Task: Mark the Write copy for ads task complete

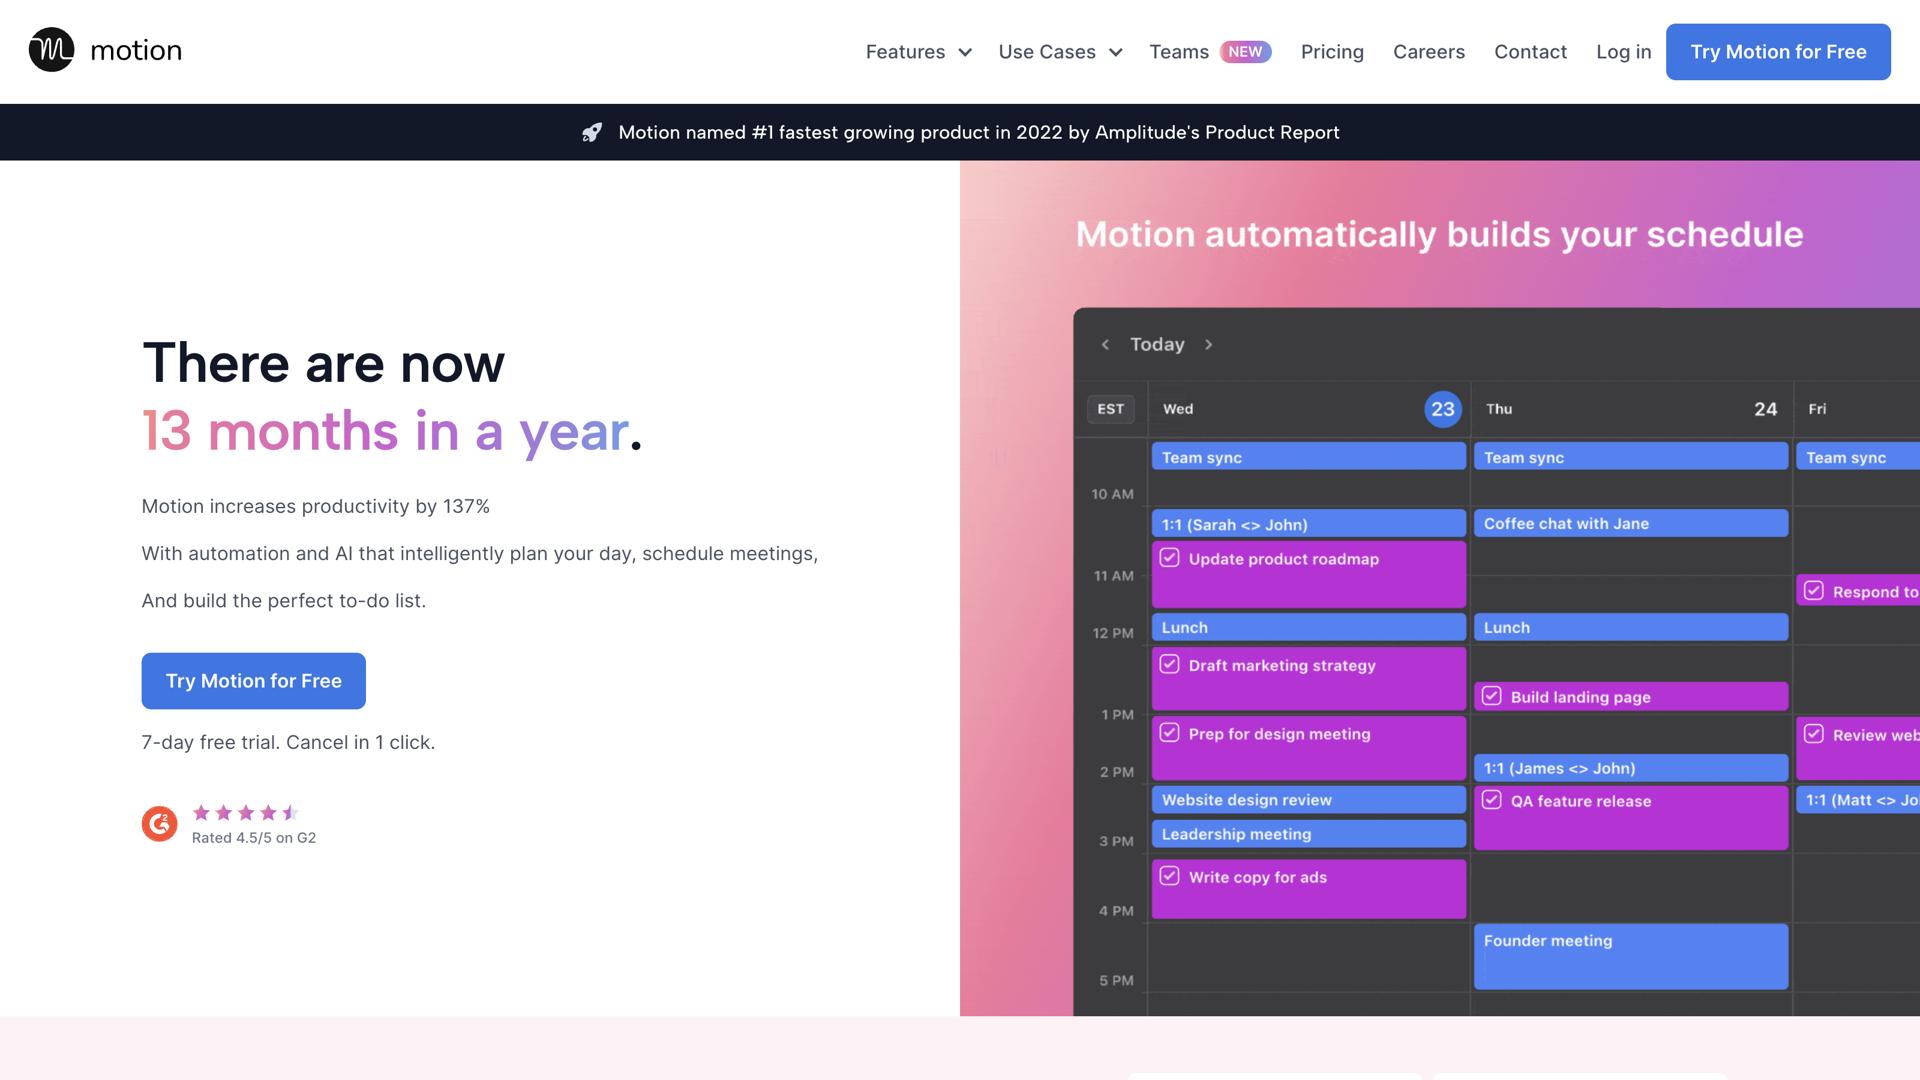Action: 1170,875
